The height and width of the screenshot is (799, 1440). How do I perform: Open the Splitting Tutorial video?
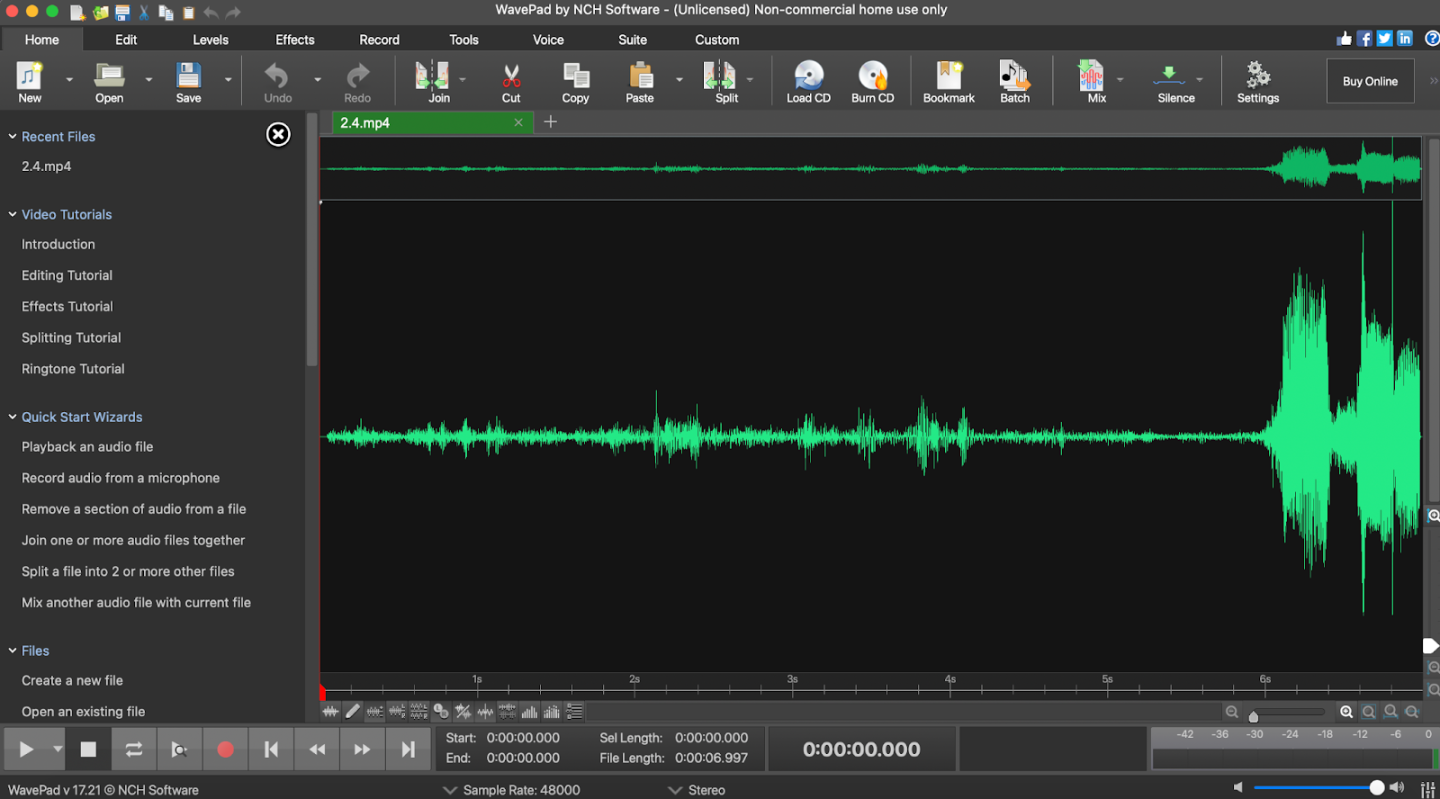click(70, 337)
